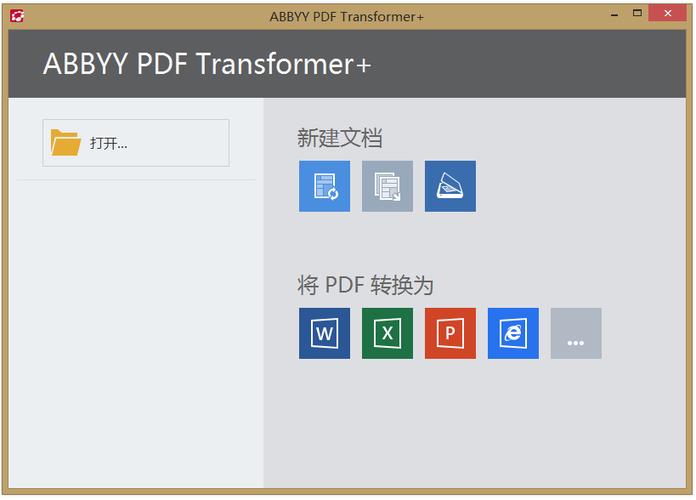Click the 新建文档 heading text
This screenshot has height=500, width=696.
pyautogui.click(x=340, y=138)
